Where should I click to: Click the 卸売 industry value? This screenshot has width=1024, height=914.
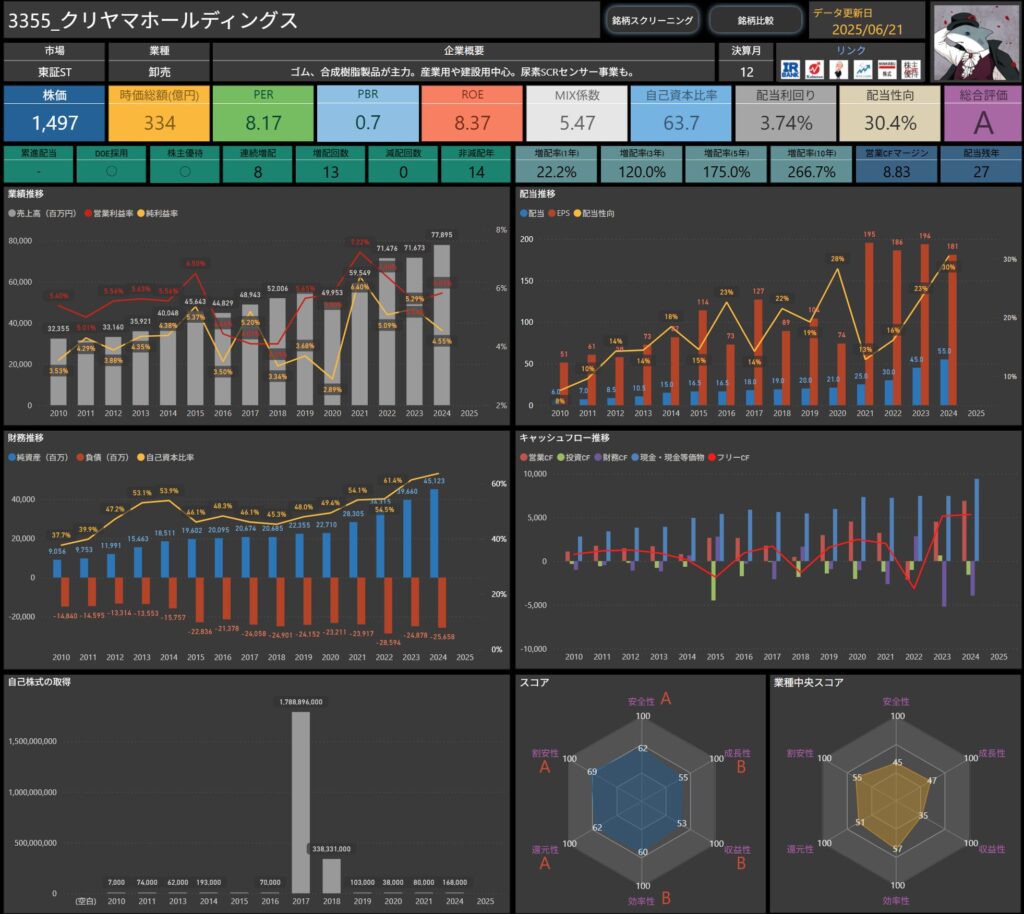coord(159,72)
